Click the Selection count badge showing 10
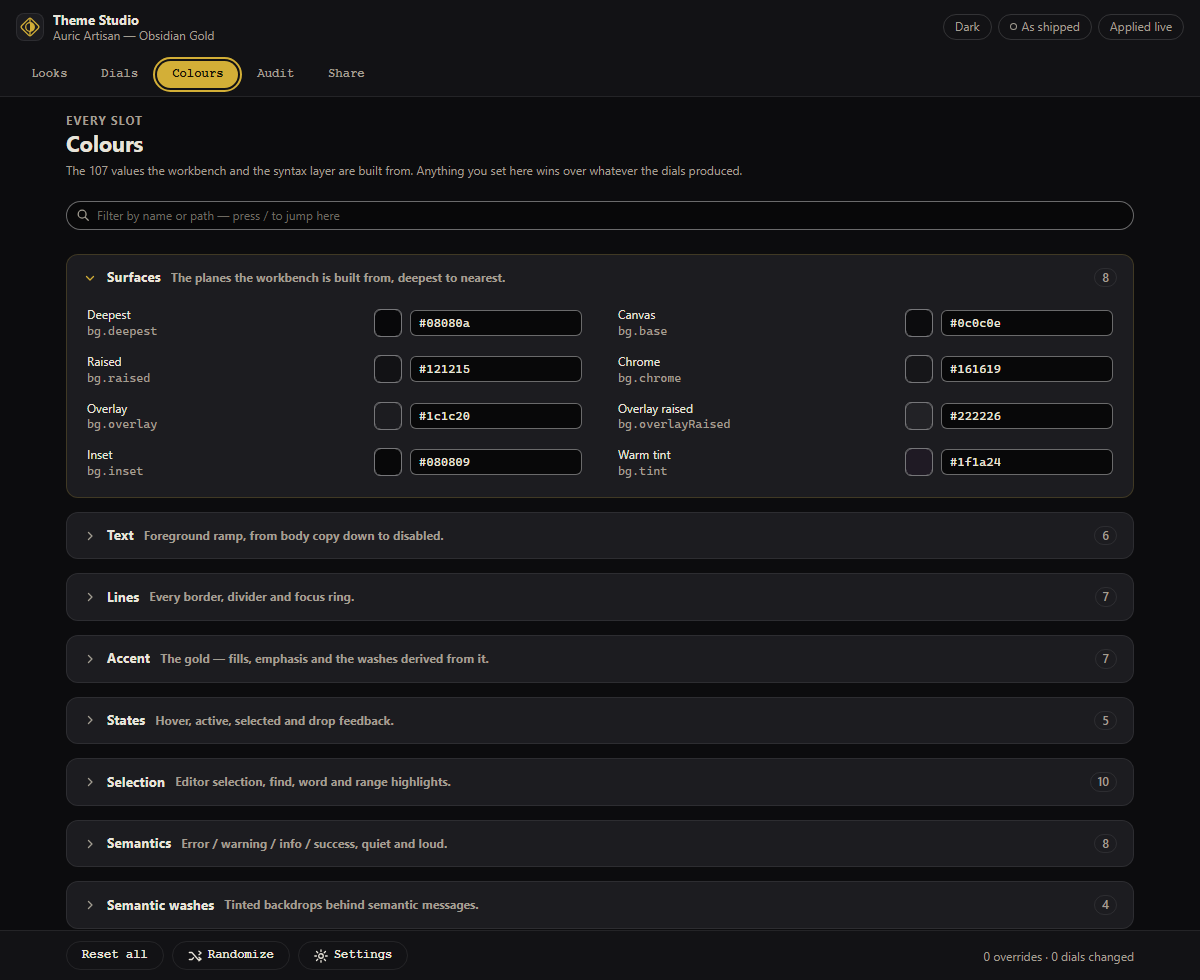Image resolution: width=1200 pixels, height=980 pixels. point(1103,782)
